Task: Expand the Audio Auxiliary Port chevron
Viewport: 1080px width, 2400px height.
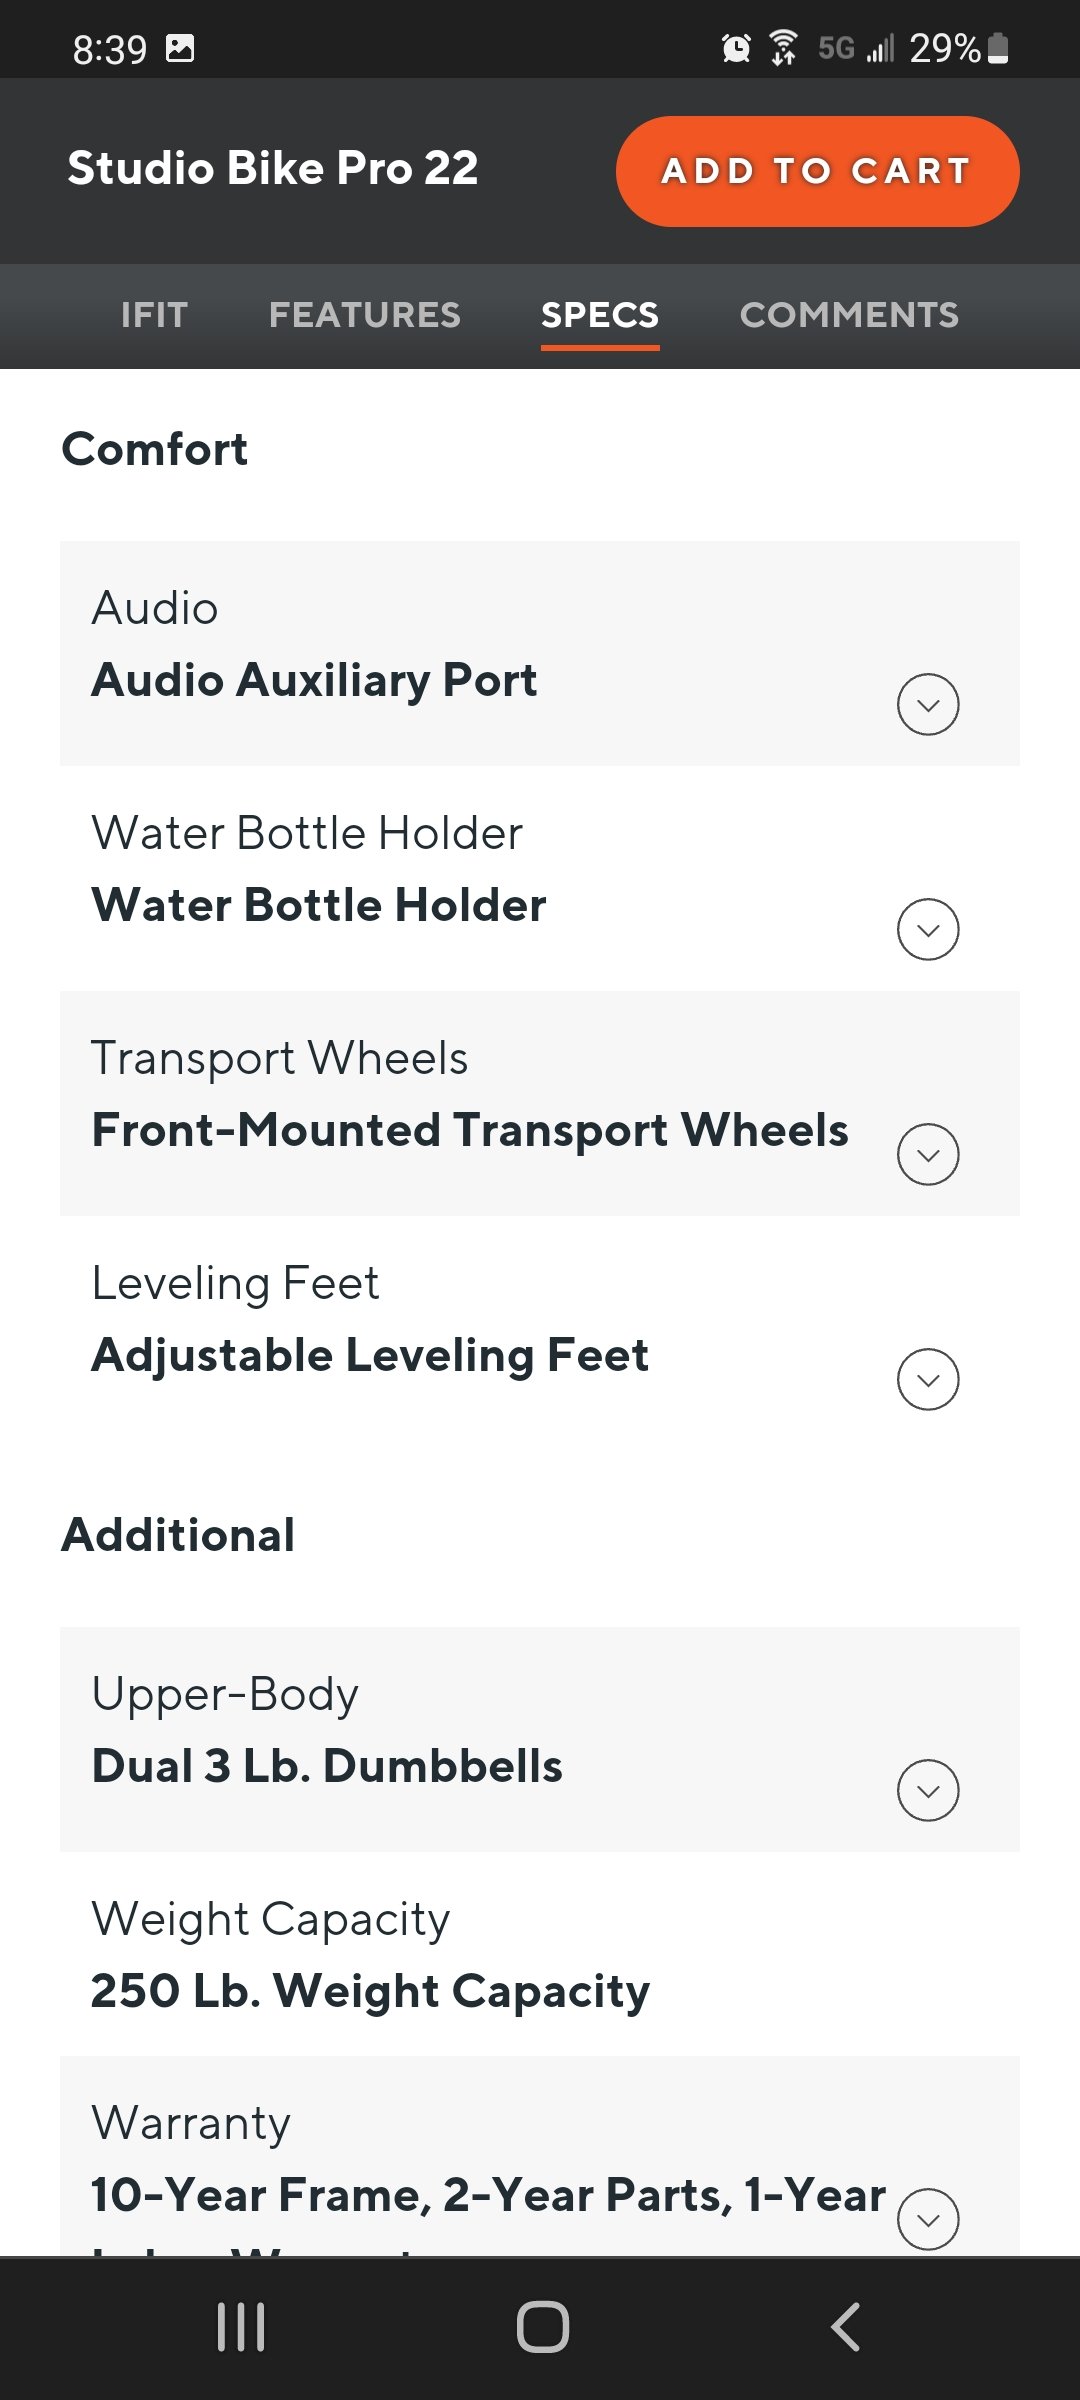Action: pos(928,705)
